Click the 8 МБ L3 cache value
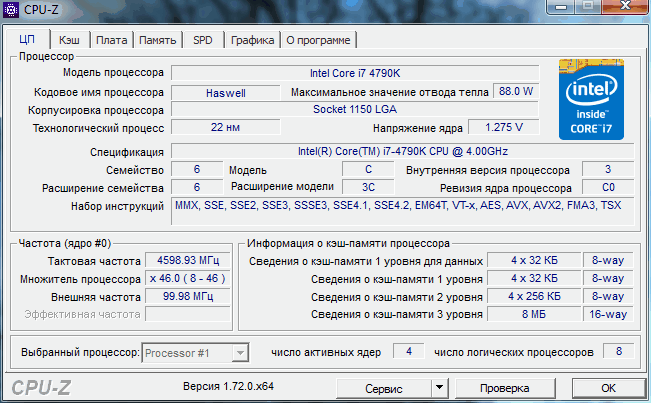Viewport: 651px width, 403px height. click(534, 314)
